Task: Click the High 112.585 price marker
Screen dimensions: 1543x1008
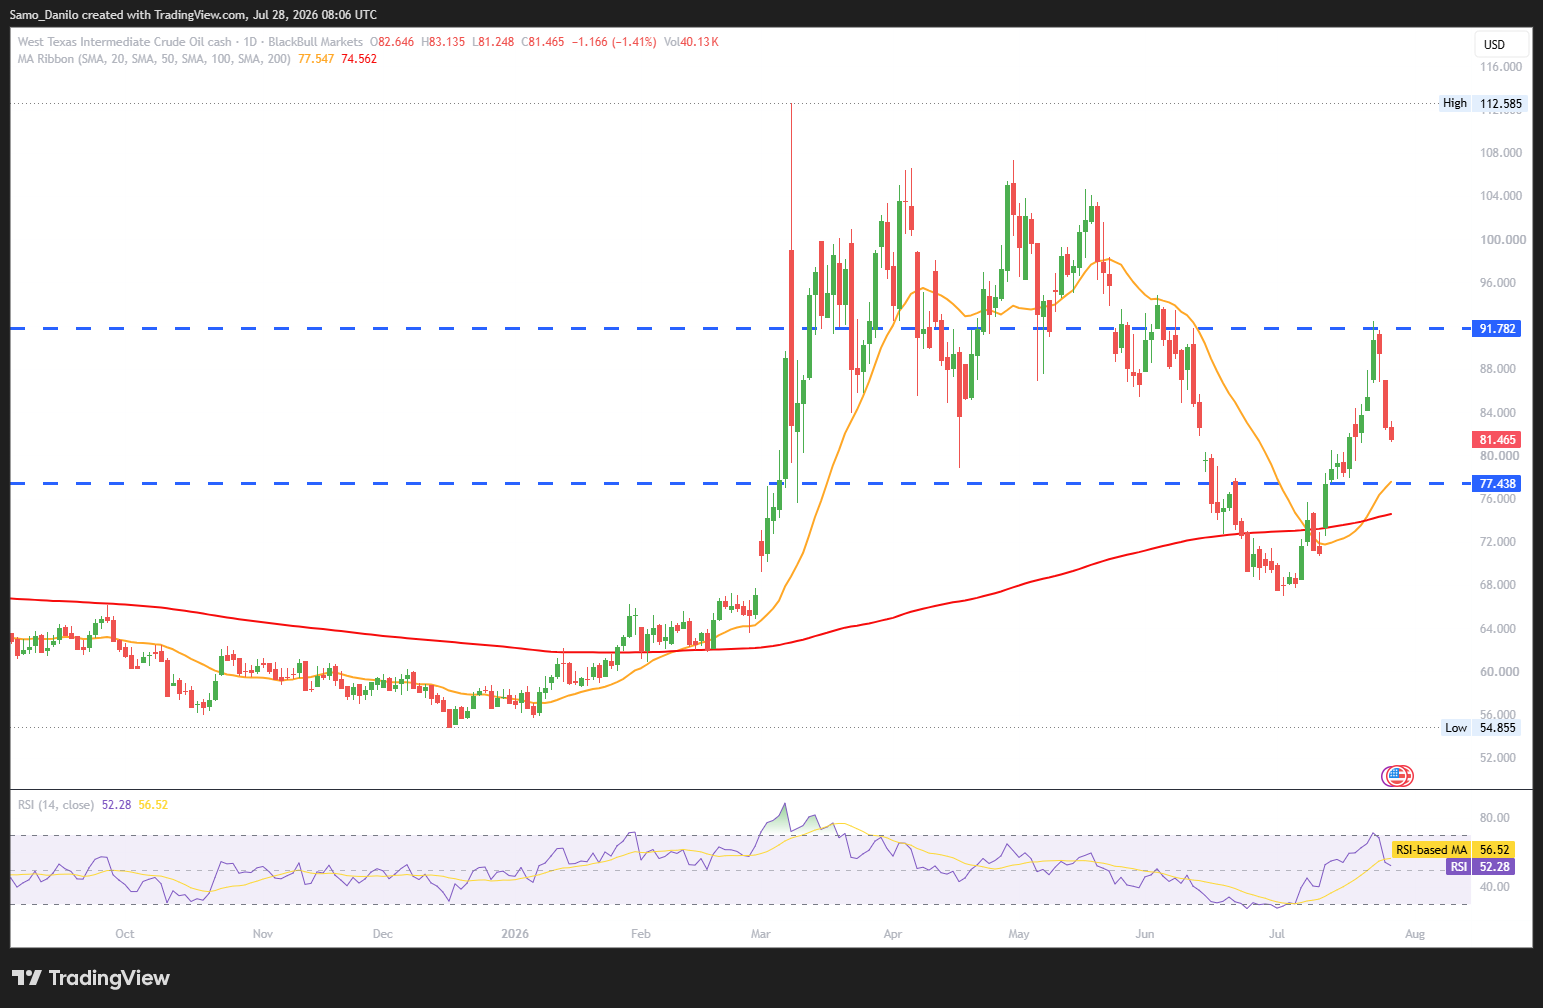Action: pyautogui.click(x=1482, y=103)
